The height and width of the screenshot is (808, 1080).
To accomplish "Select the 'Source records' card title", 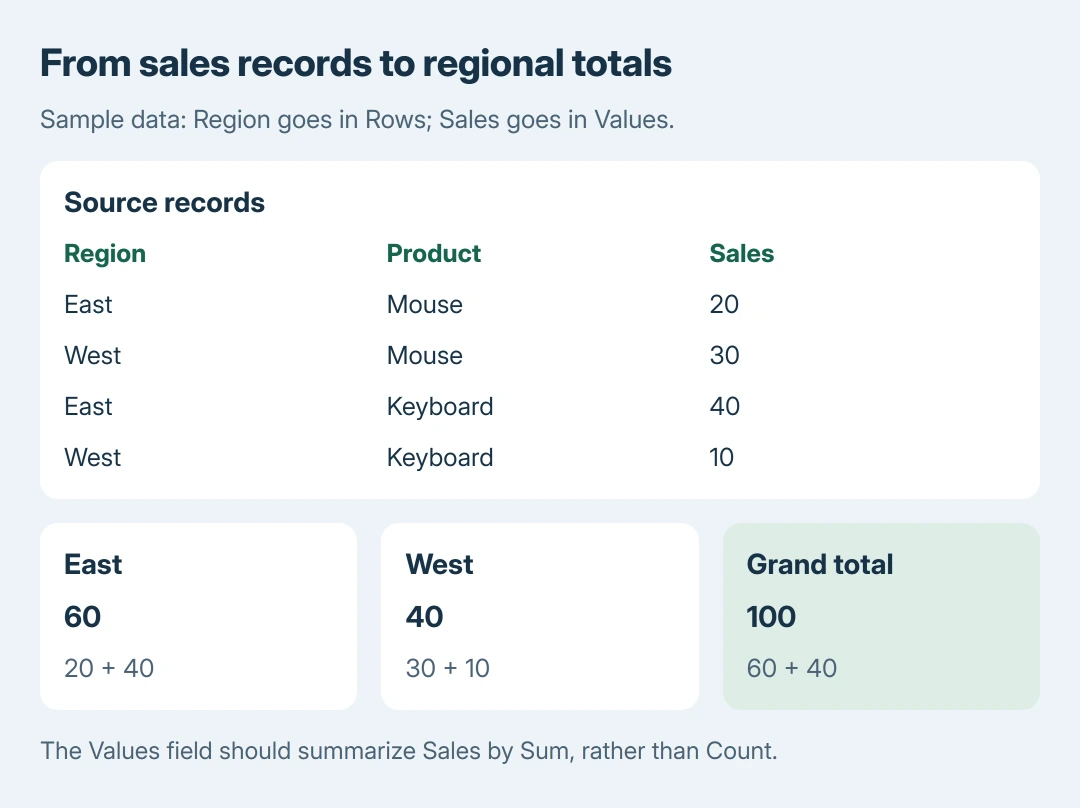I will click(x=165, y=203).
